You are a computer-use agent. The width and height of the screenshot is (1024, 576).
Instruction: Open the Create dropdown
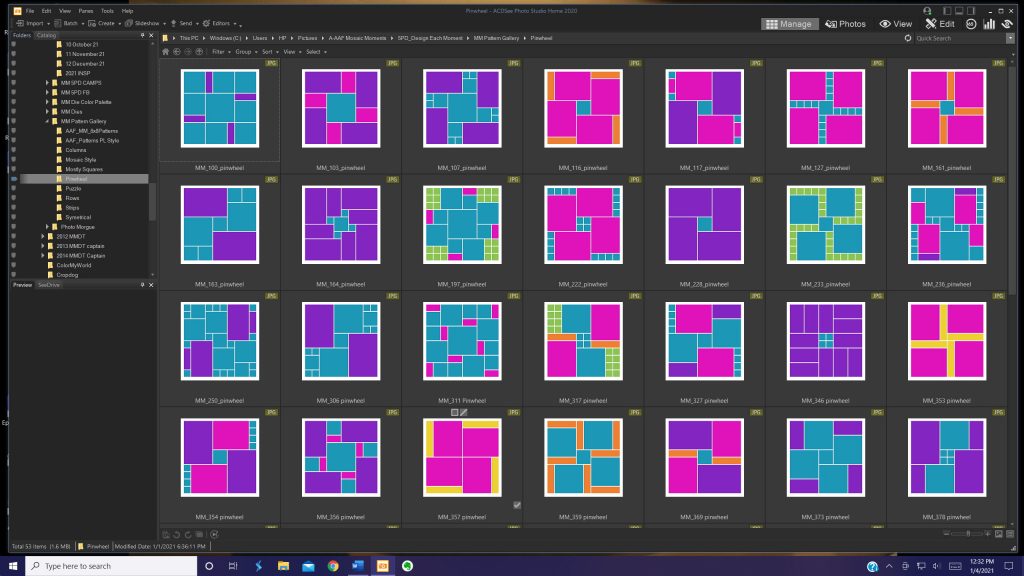point(105,24)
